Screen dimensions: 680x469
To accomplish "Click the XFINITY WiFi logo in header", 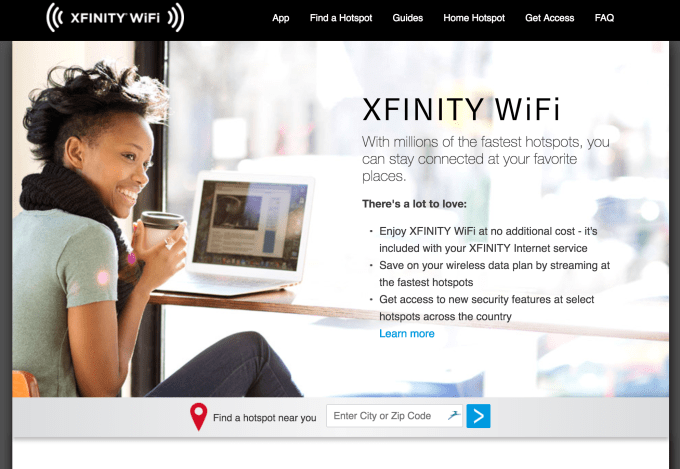I will (x=115, y=18).
